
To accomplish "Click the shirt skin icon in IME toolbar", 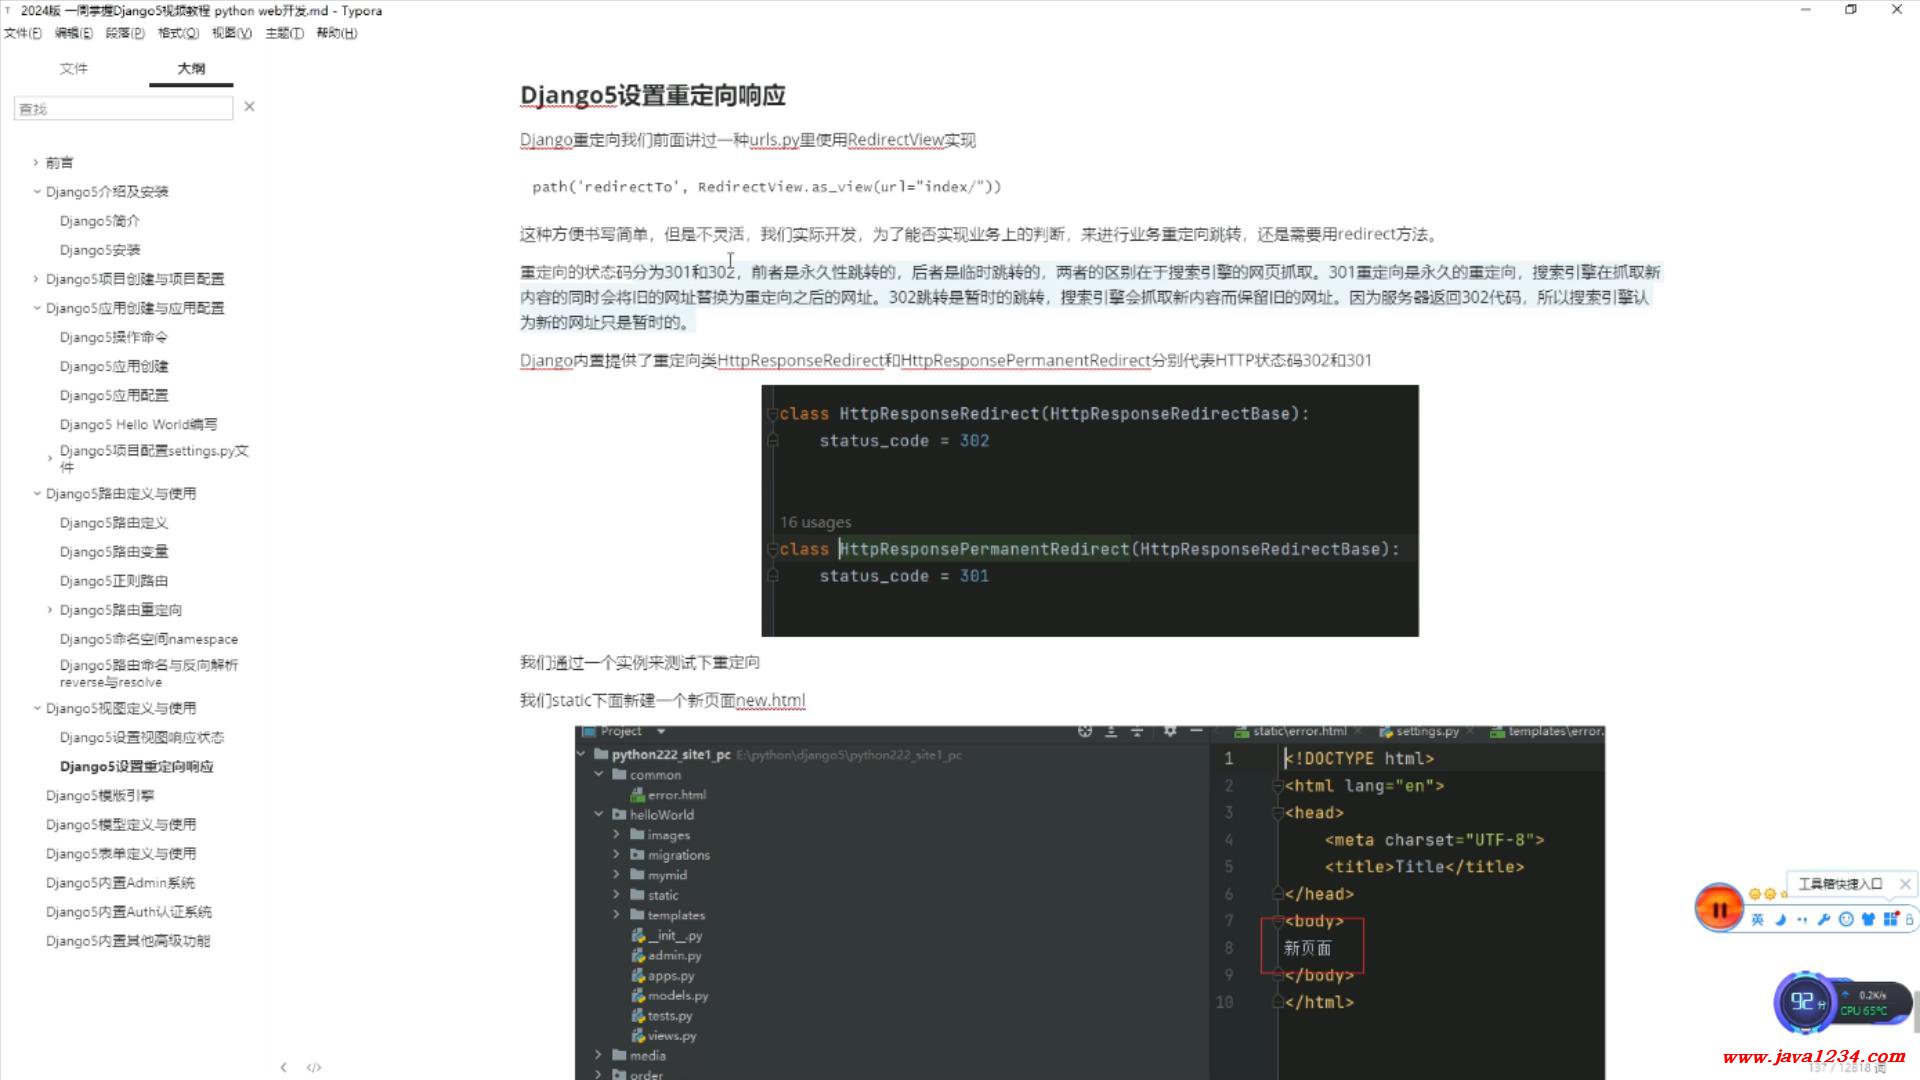I will [1868, 920].
